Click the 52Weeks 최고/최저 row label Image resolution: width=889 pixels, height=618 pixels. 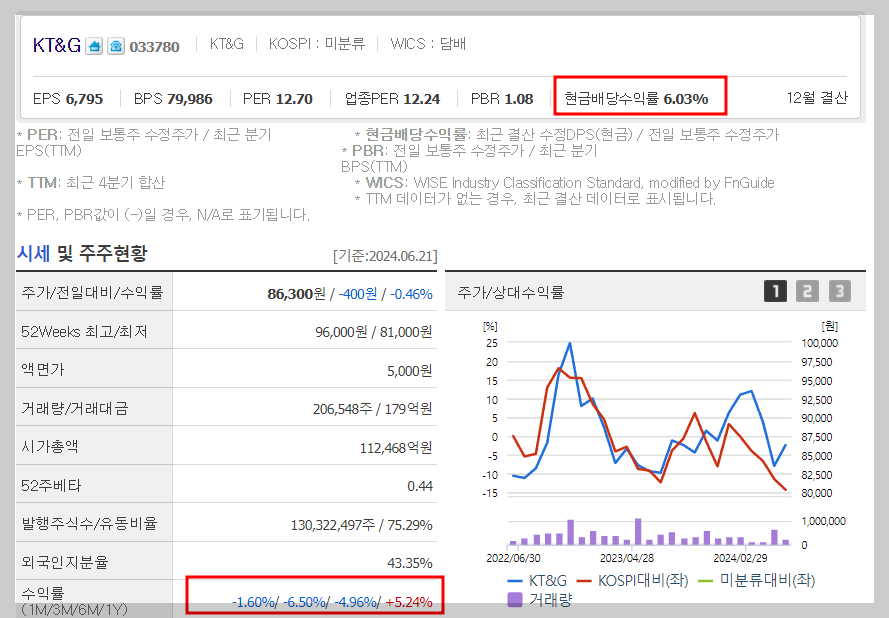click(84, 331)
